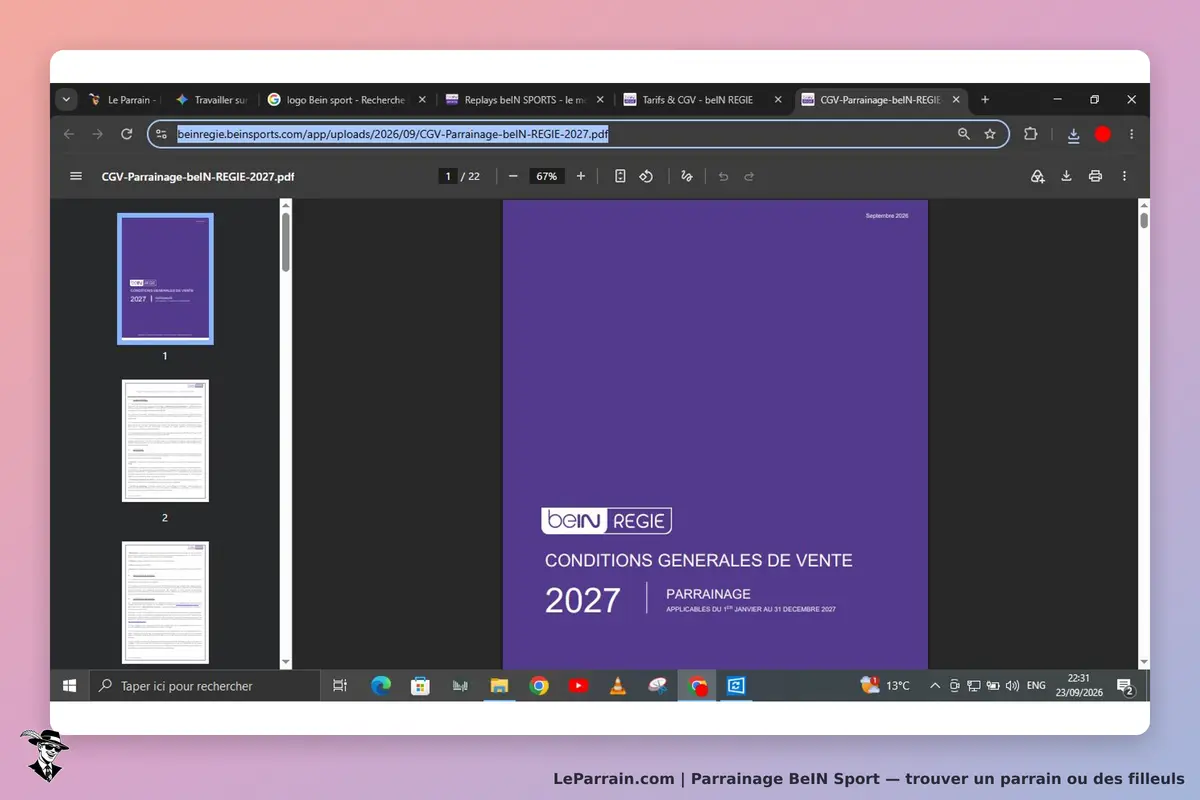Show hidden system tray icons
The height and width of the screenshot is (800, 1200).
[x=935, y=686]
